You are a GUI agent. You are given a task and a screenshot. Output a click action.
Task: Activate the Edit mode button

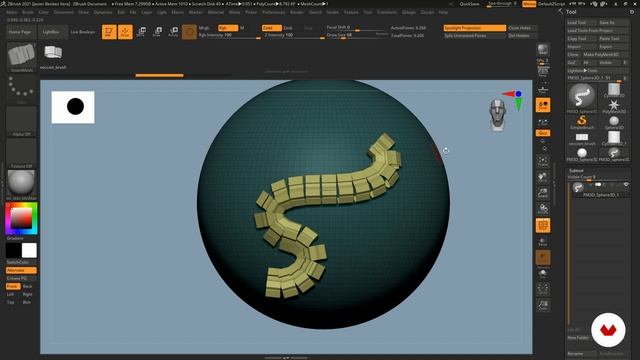[109, 32]
